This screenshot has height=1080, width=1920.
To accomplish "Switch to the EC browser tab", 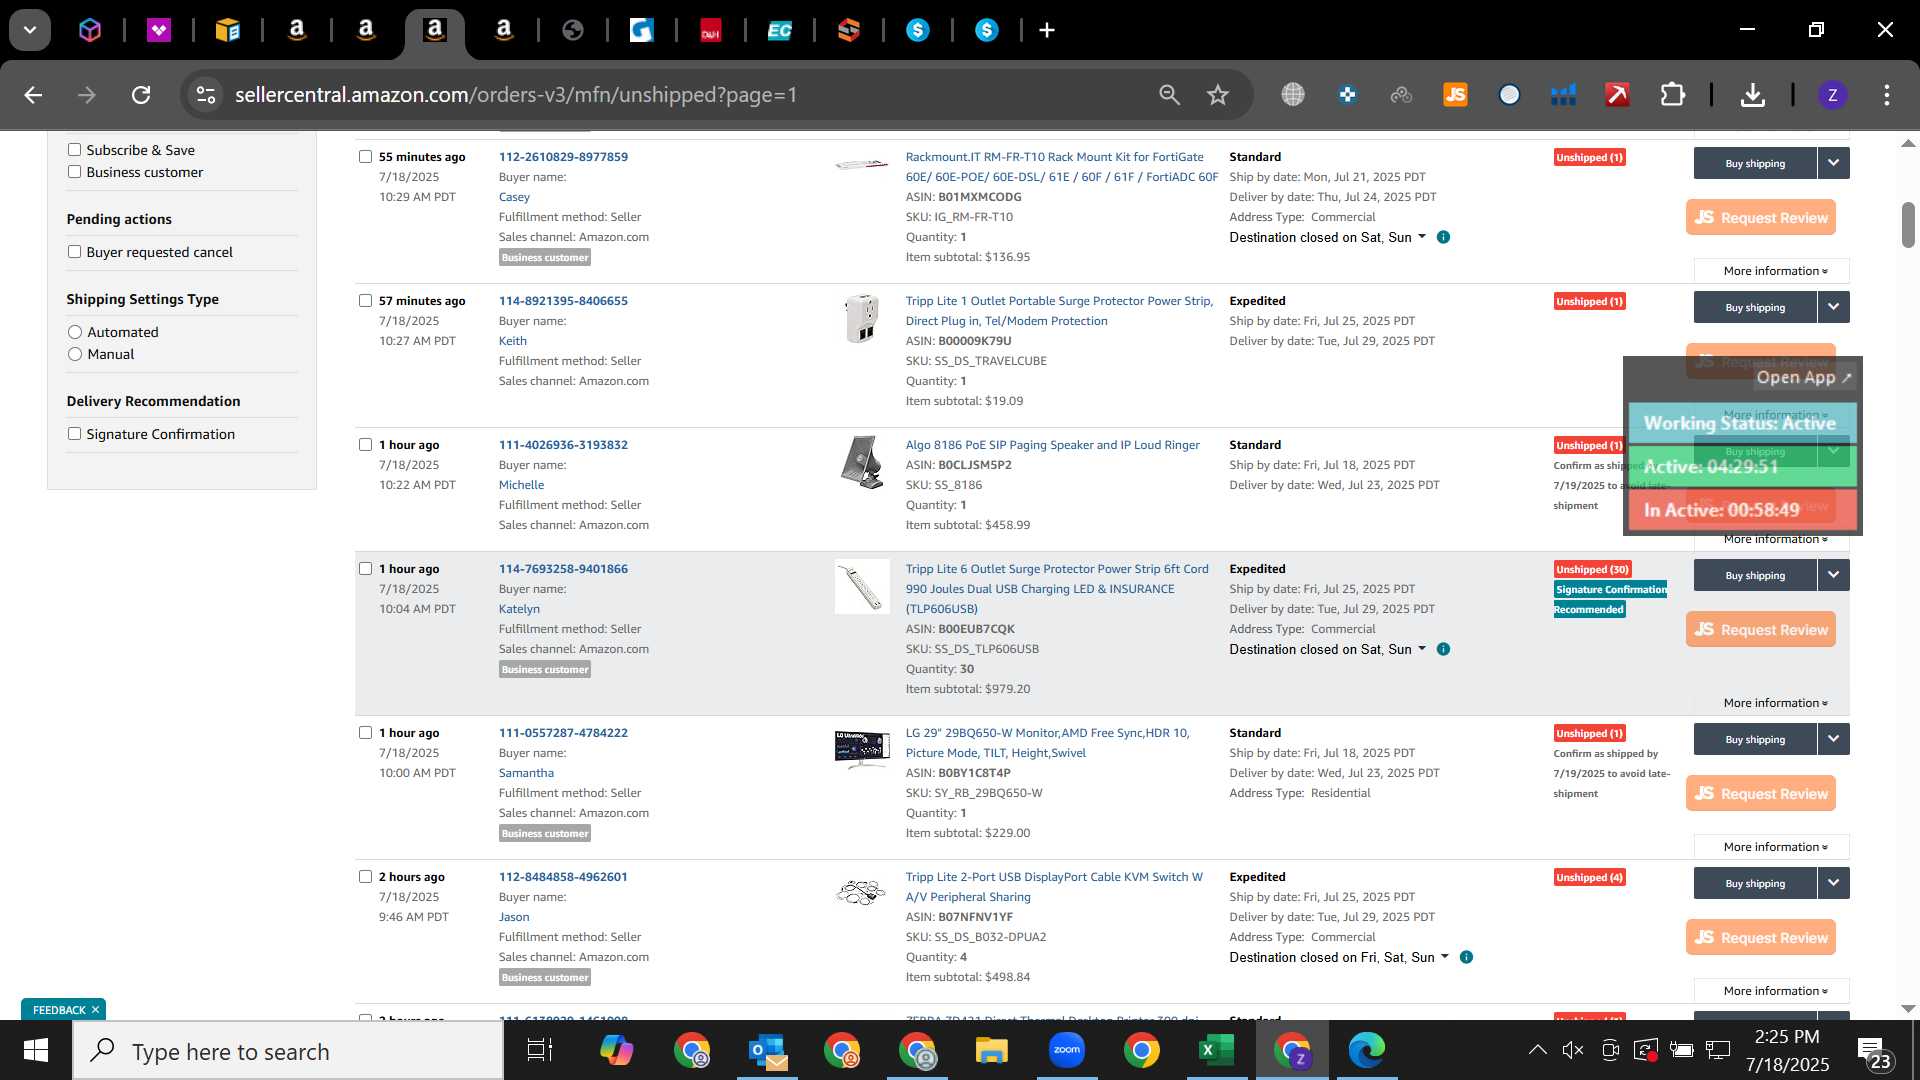I will [x=779, y=31].
